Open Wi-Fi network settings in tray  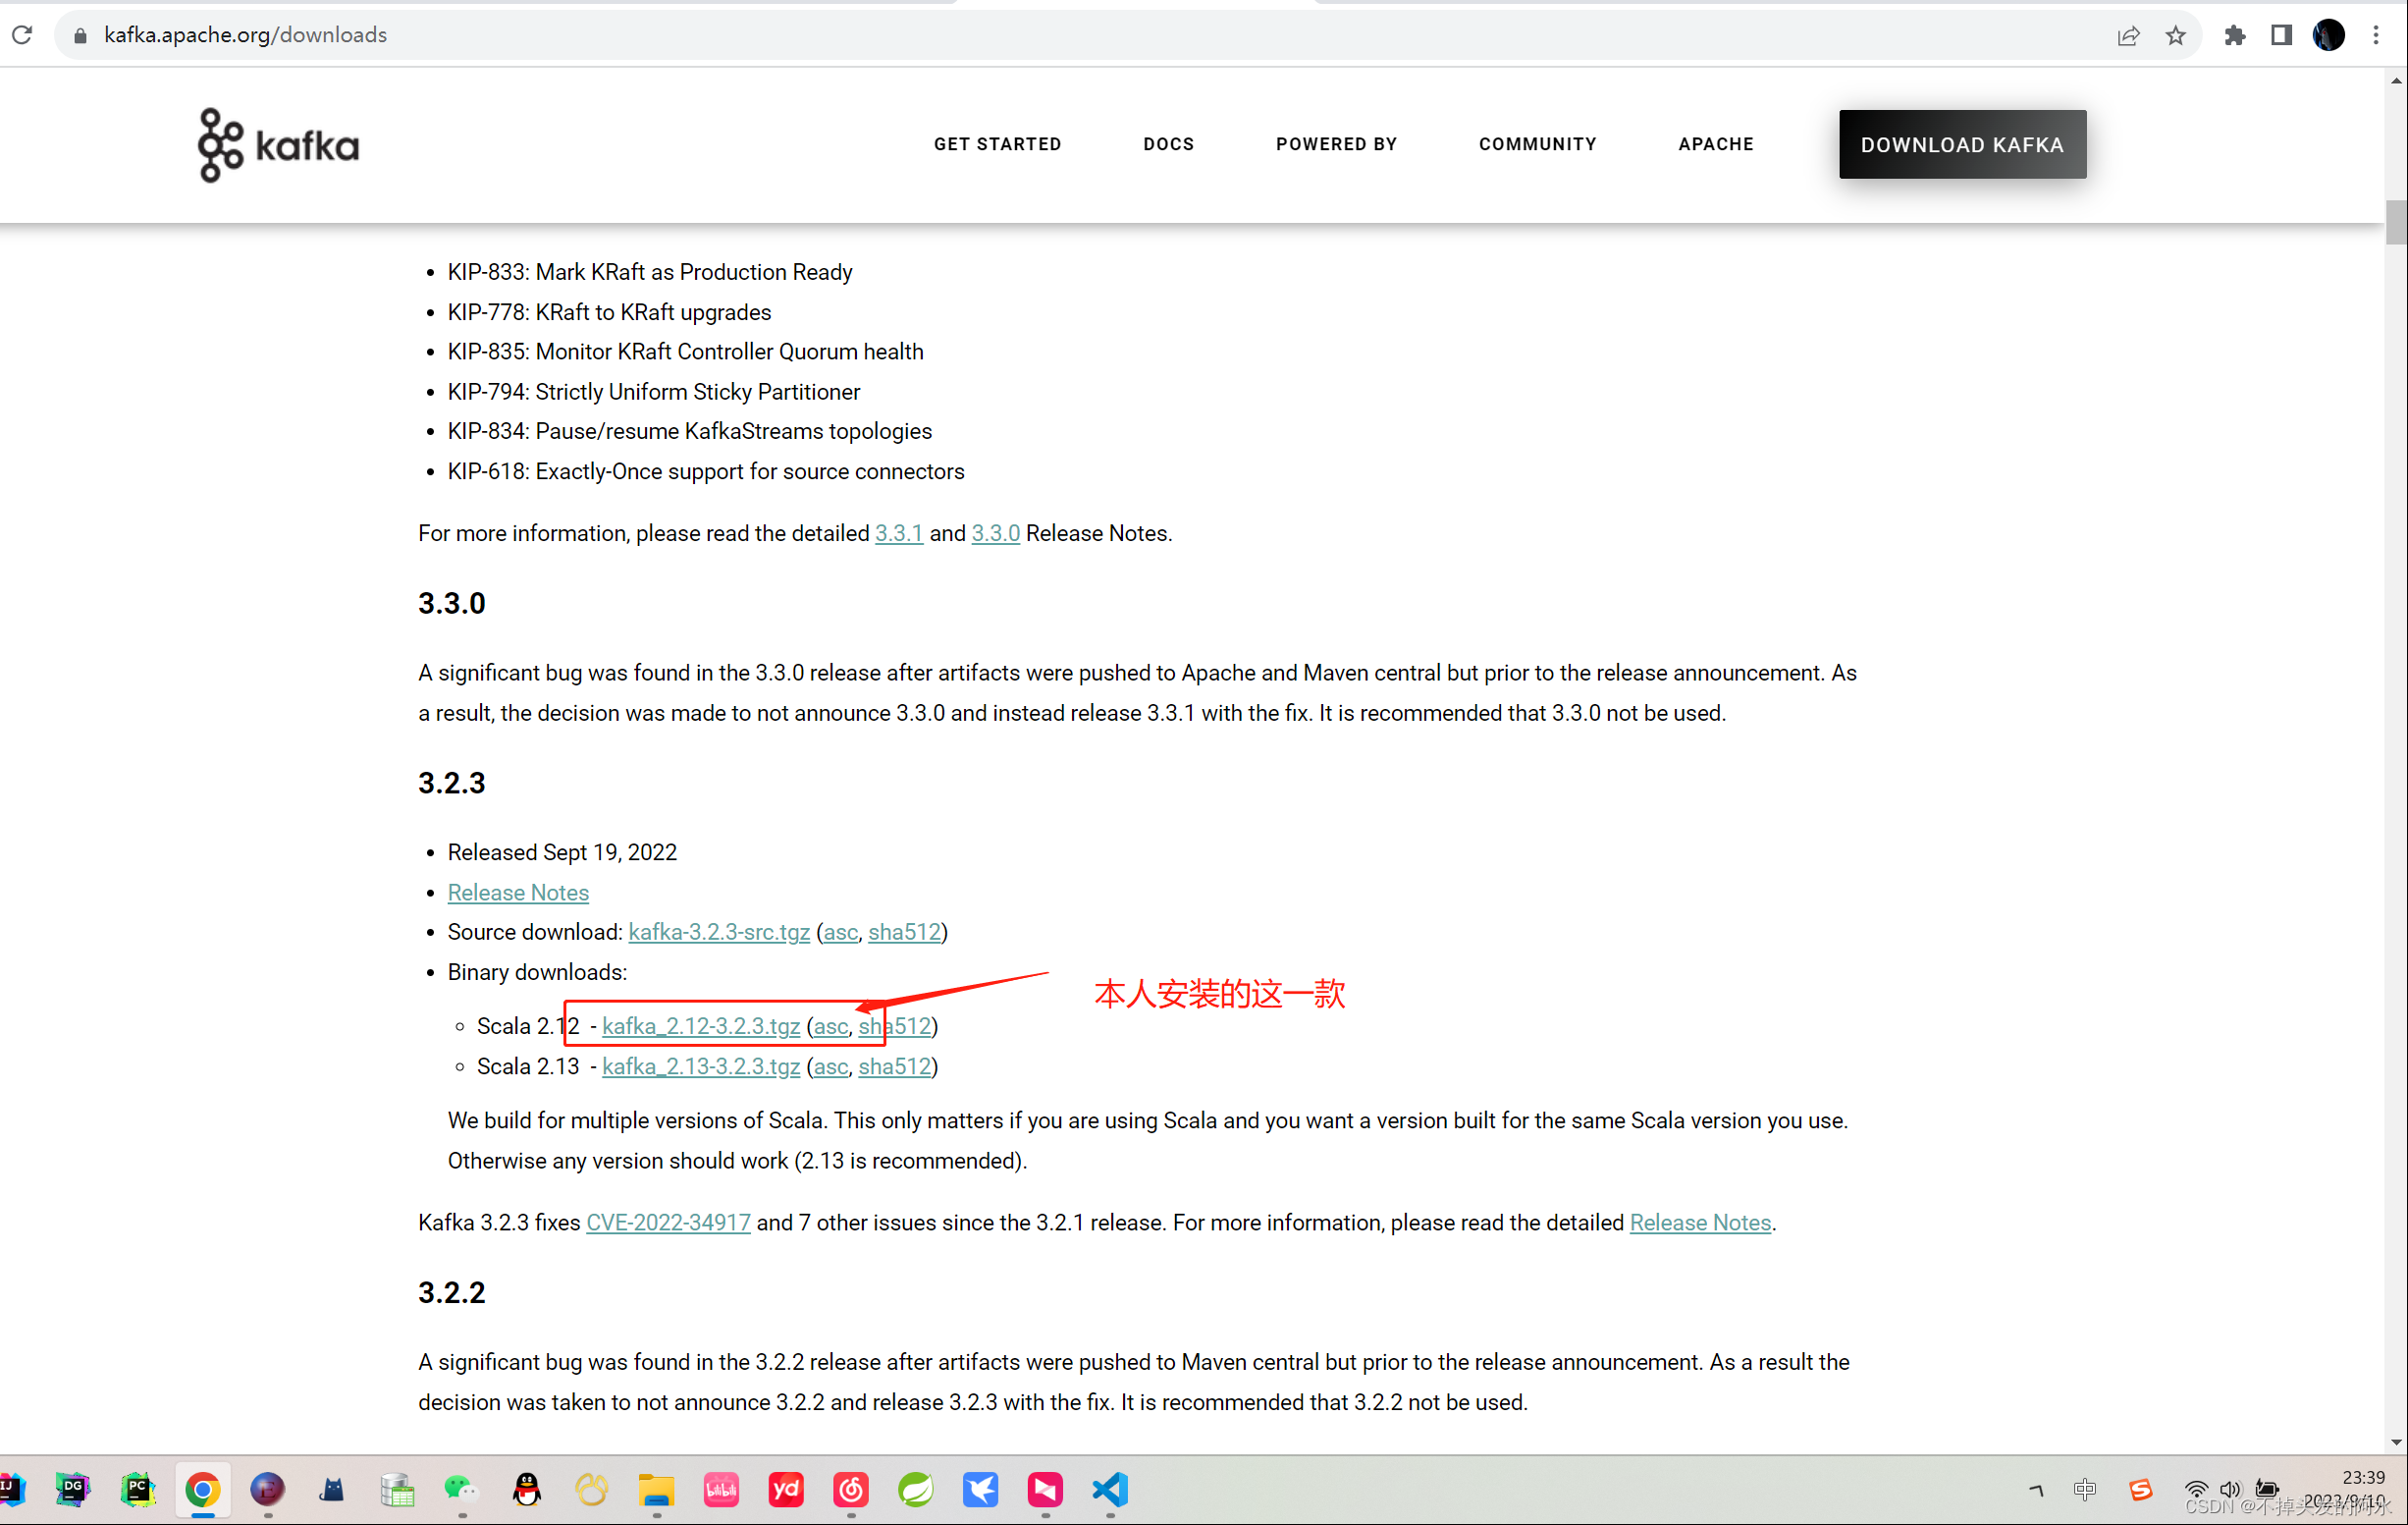[x=2196, y=1489]
